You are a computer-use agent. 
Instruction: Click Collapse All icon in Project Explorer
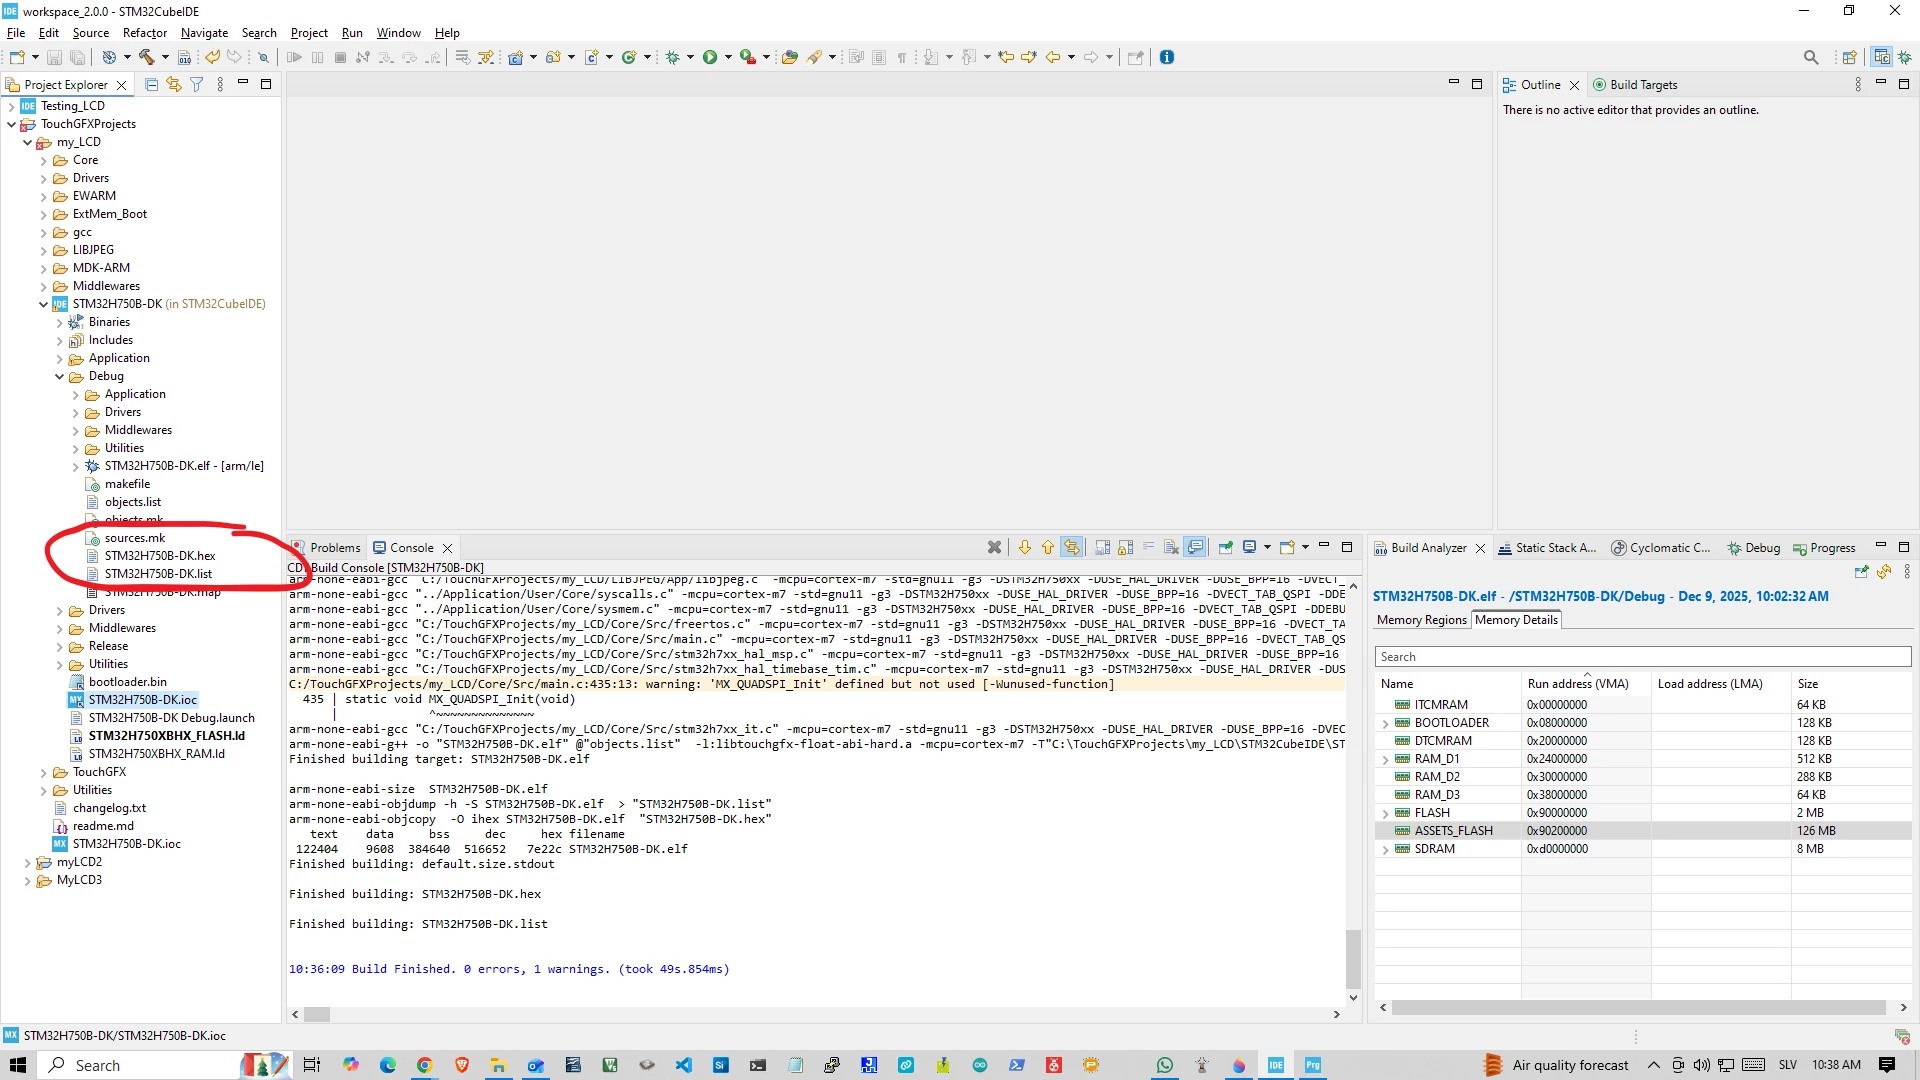tap(151, 85)
